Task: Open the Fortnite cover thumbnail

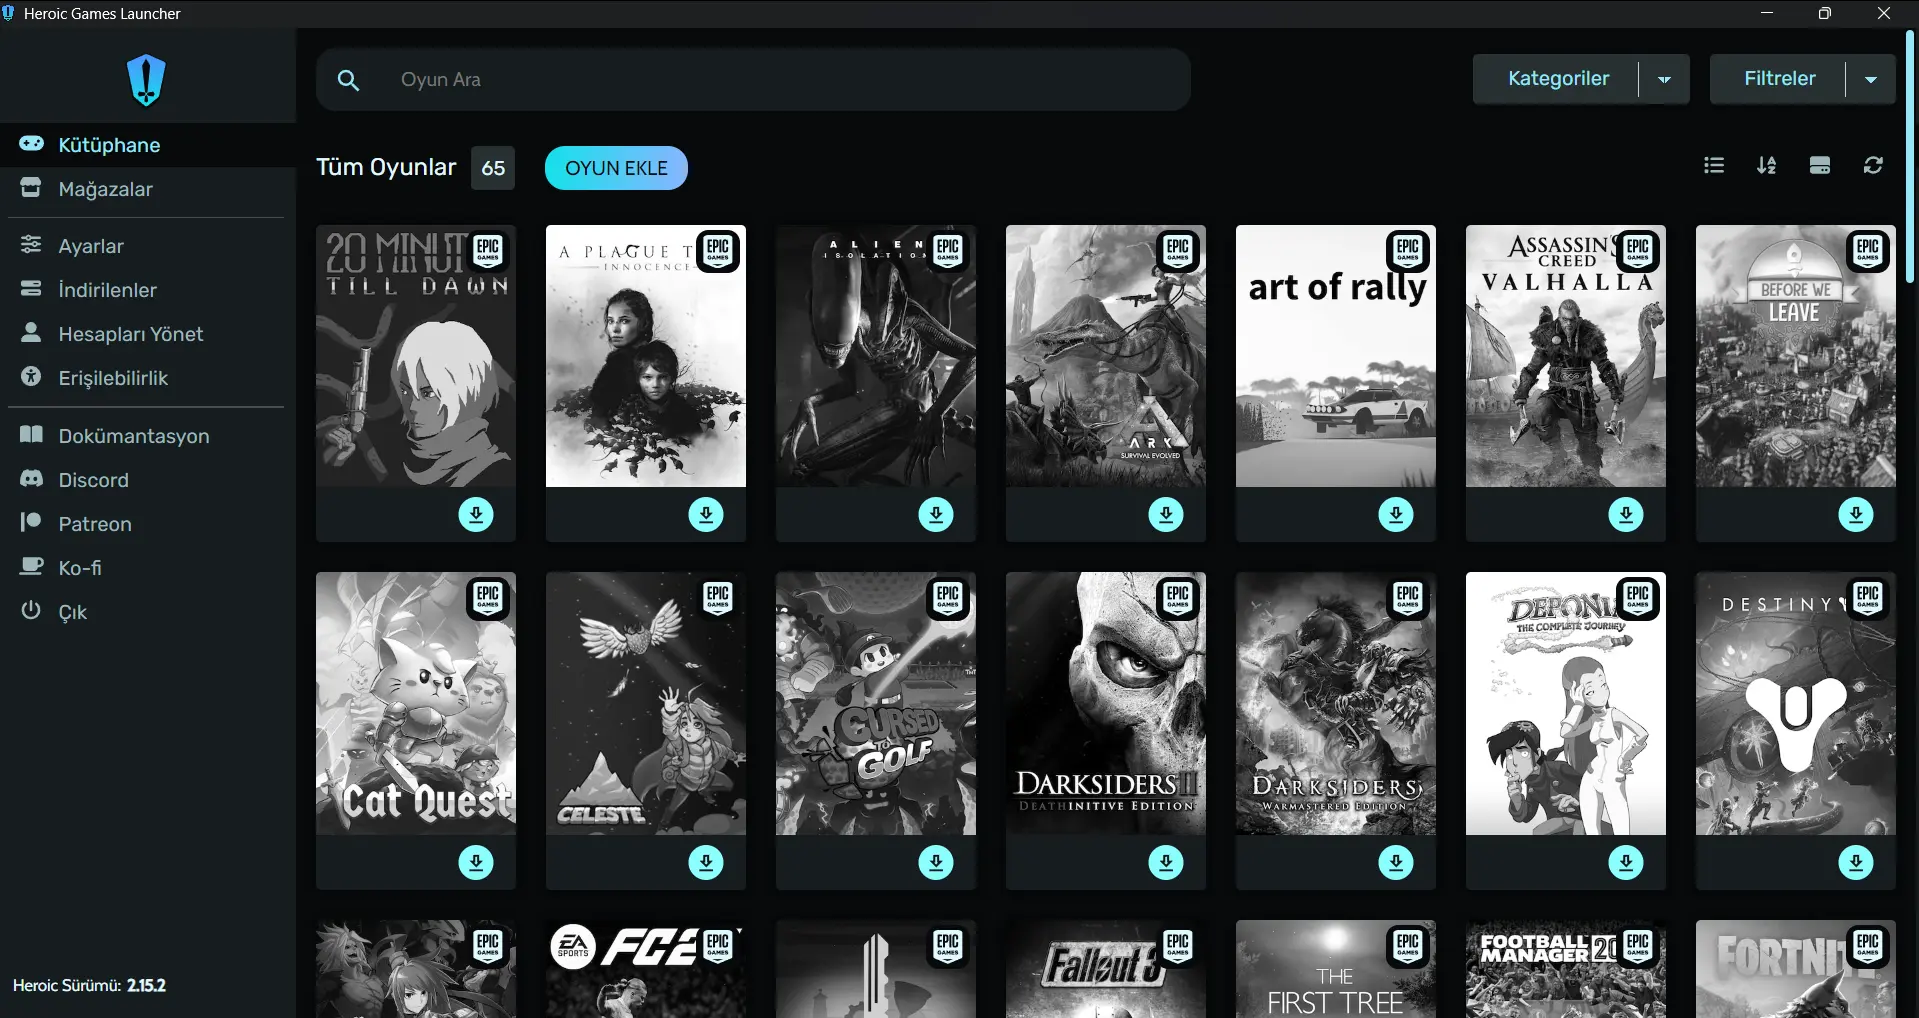Action: [x=1796, y=969]
